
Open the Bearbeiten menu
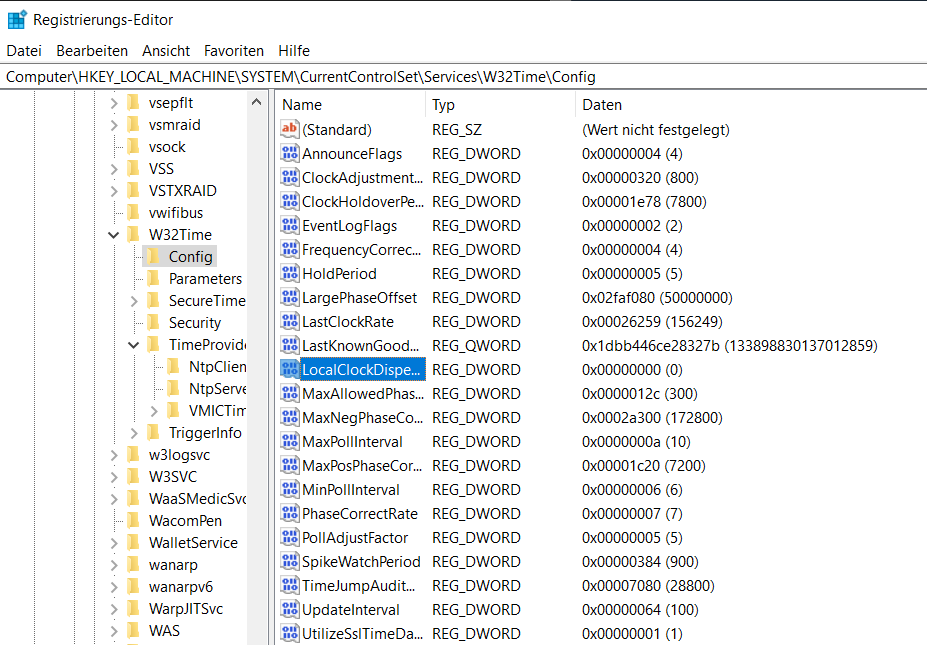click(92, 50)
